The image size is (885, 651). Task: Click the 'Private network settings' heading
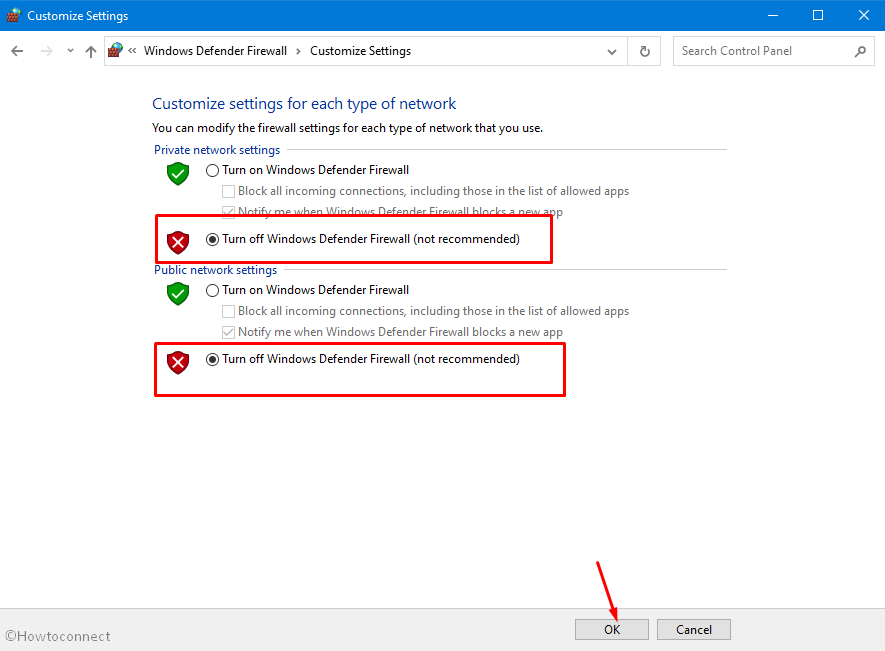point(217,150)
